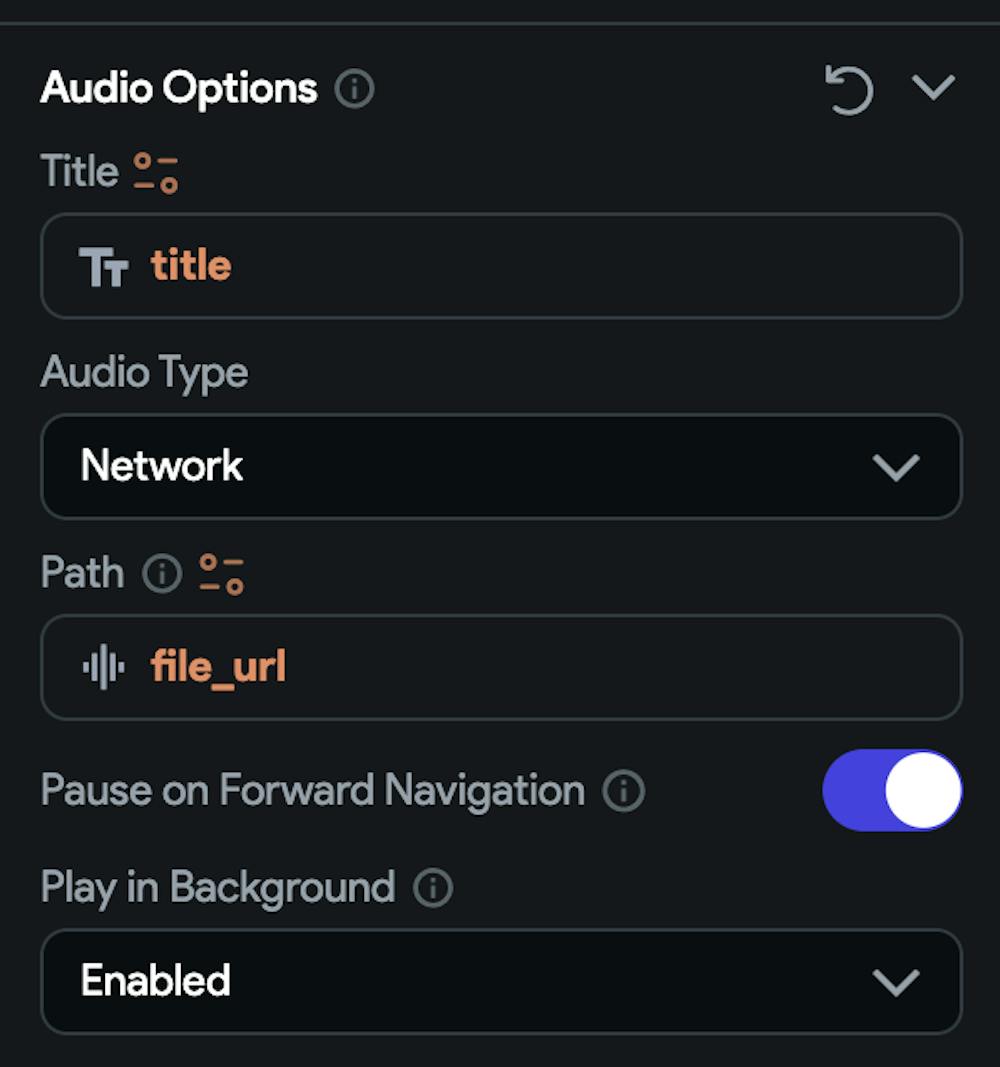Image resolution: width=1000 pixels, height=1067 pixels.
Task: Open the Audio Type dropdown
Action: [500, 466]
